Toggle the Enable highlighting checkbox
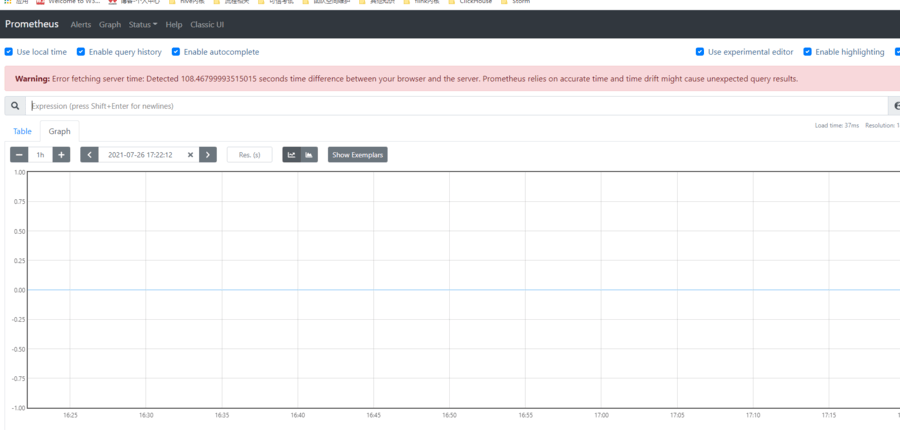The width and height of the screenshot is (900, 430). [808, 52]
